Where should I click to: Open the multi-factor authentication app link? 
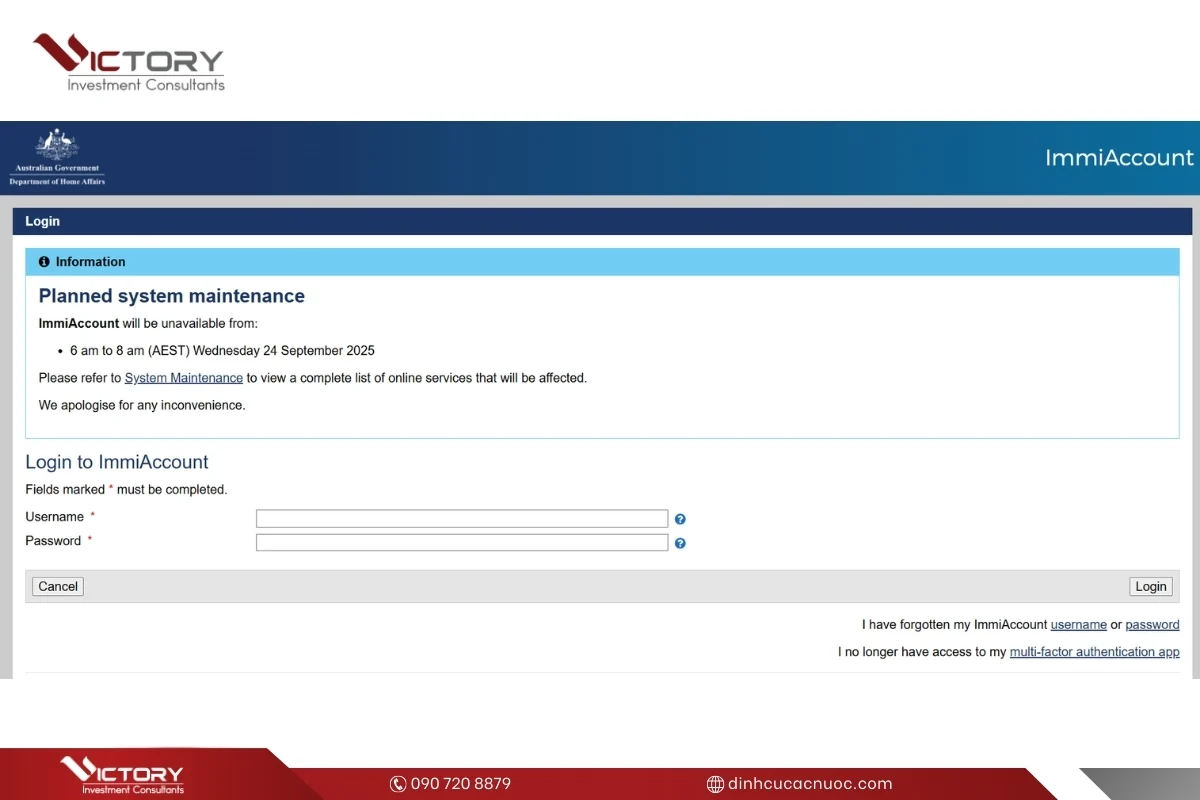(x=1094, y=652)
